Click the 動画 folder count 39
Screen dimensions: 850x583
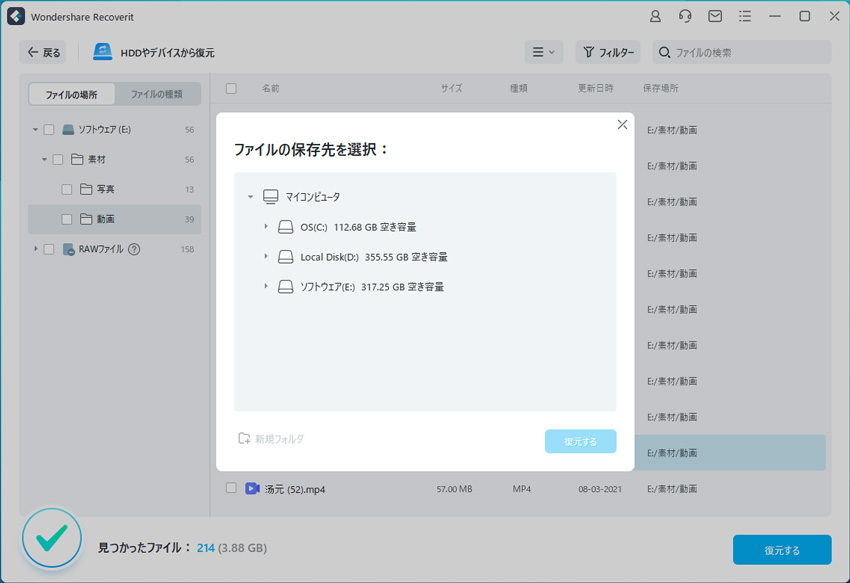[x=189, y=220]
